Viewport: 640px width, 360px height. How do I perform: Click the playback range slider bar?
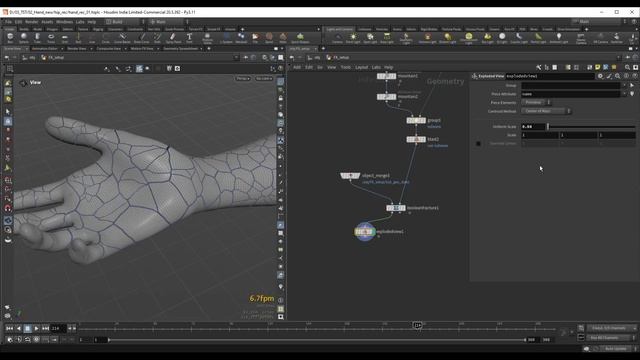point(317,340)
